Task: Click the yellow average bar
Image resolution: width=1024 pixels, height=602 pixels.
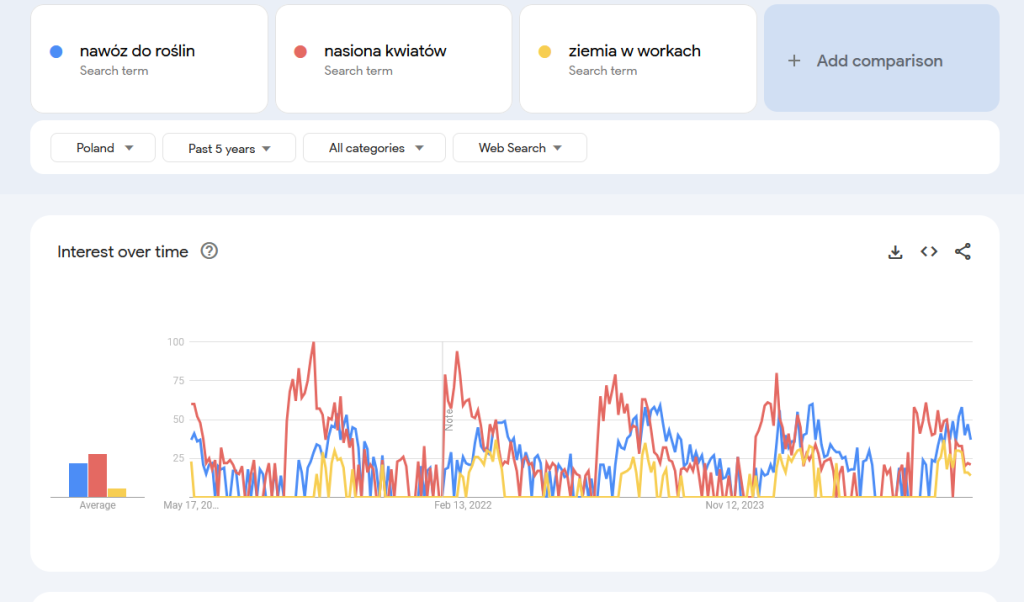Action: [117, 493]
